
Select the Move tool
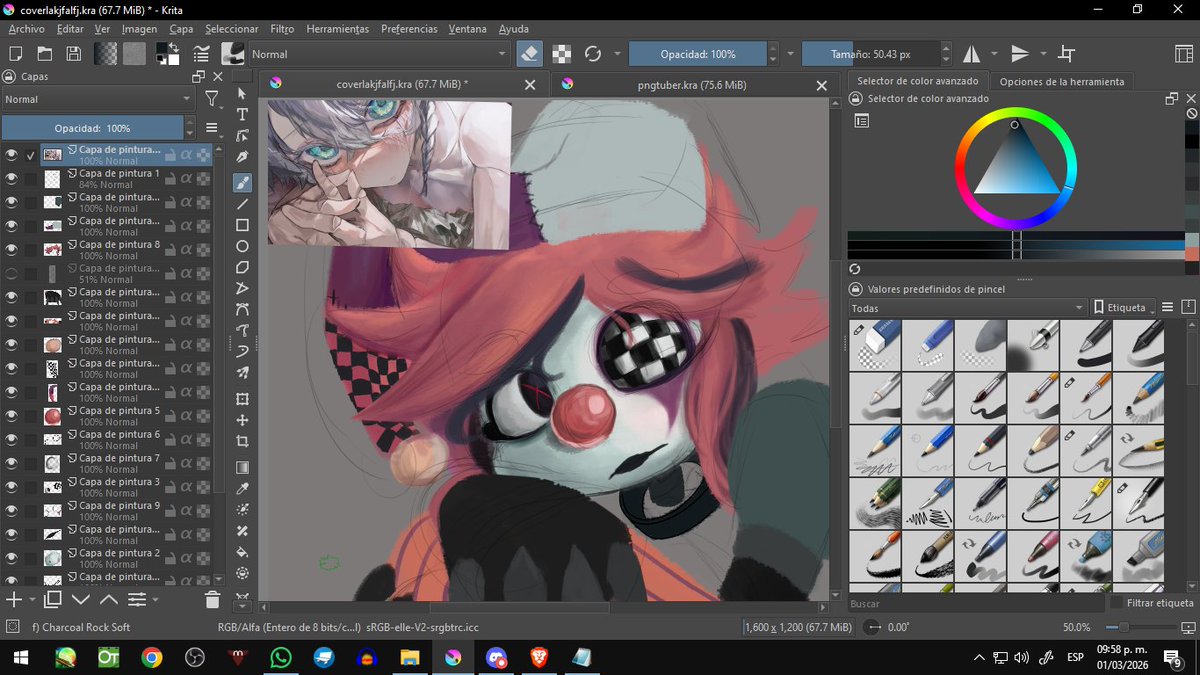pos(242,420)
